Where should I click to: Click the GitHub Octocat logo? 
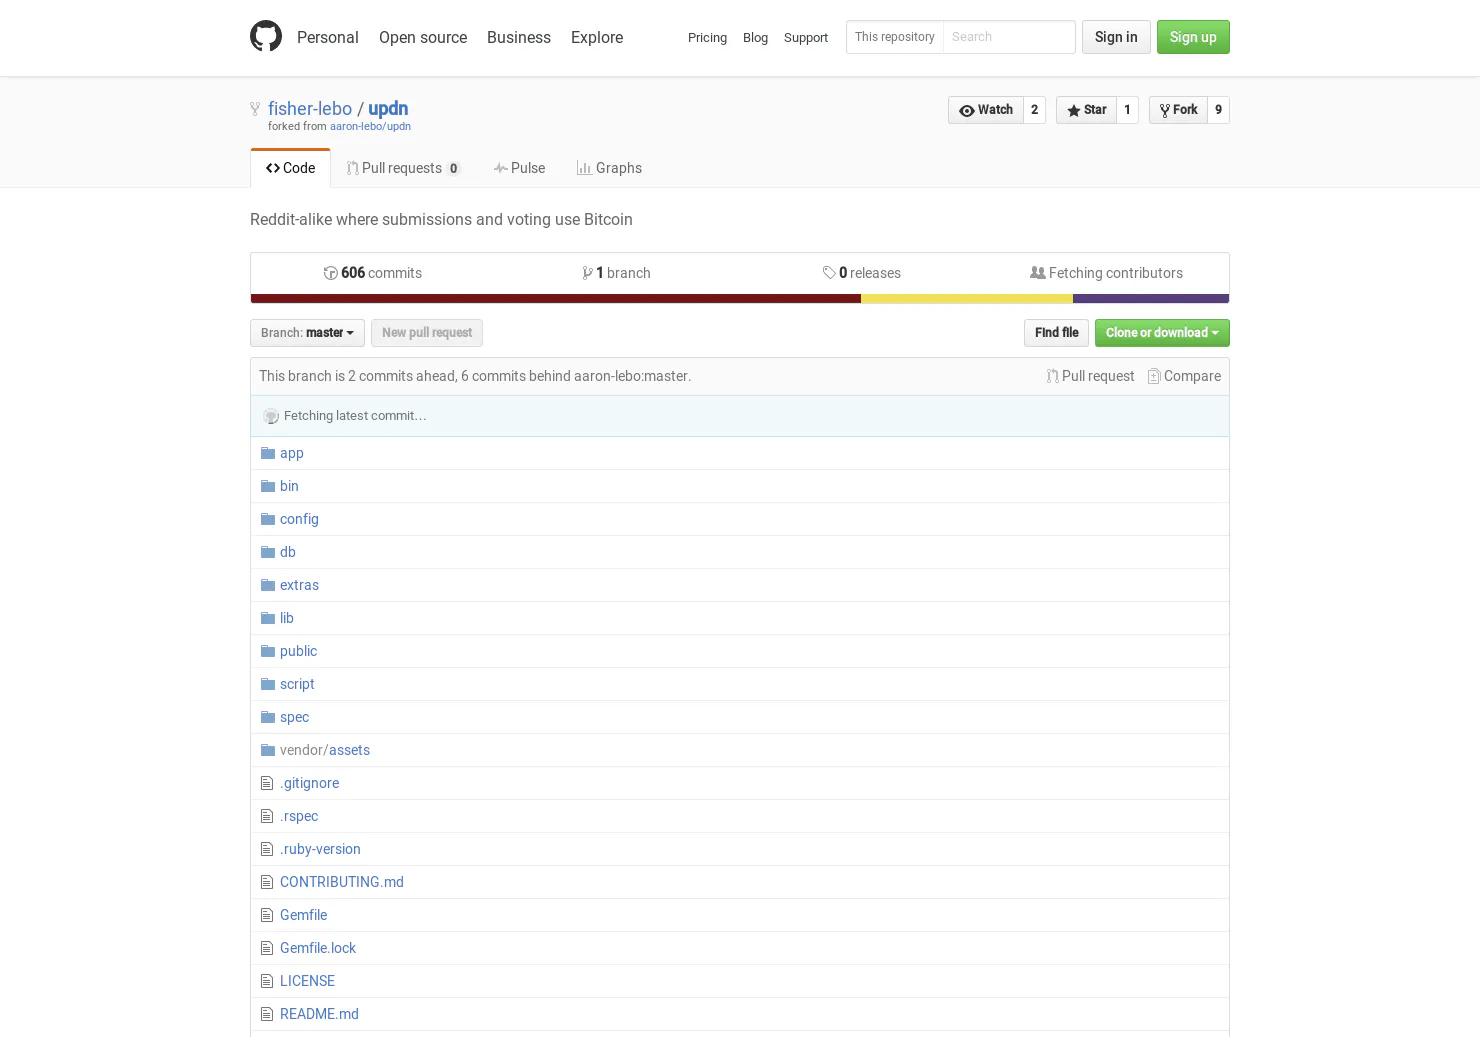(x=266, y=36)
